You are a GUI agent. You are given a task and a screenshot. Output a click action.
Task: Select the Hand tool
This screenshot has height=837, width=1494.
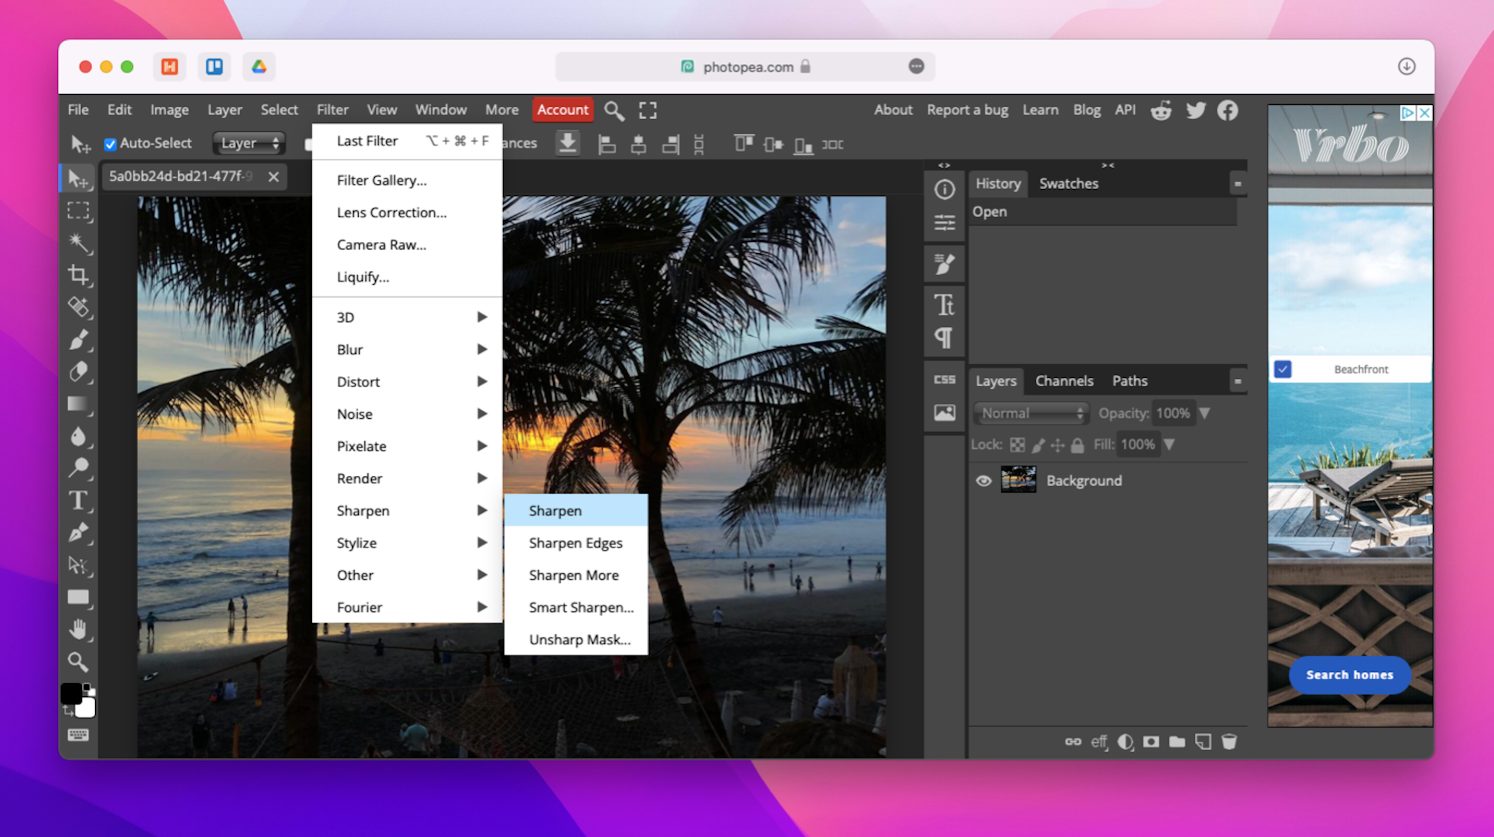[79, 629]
